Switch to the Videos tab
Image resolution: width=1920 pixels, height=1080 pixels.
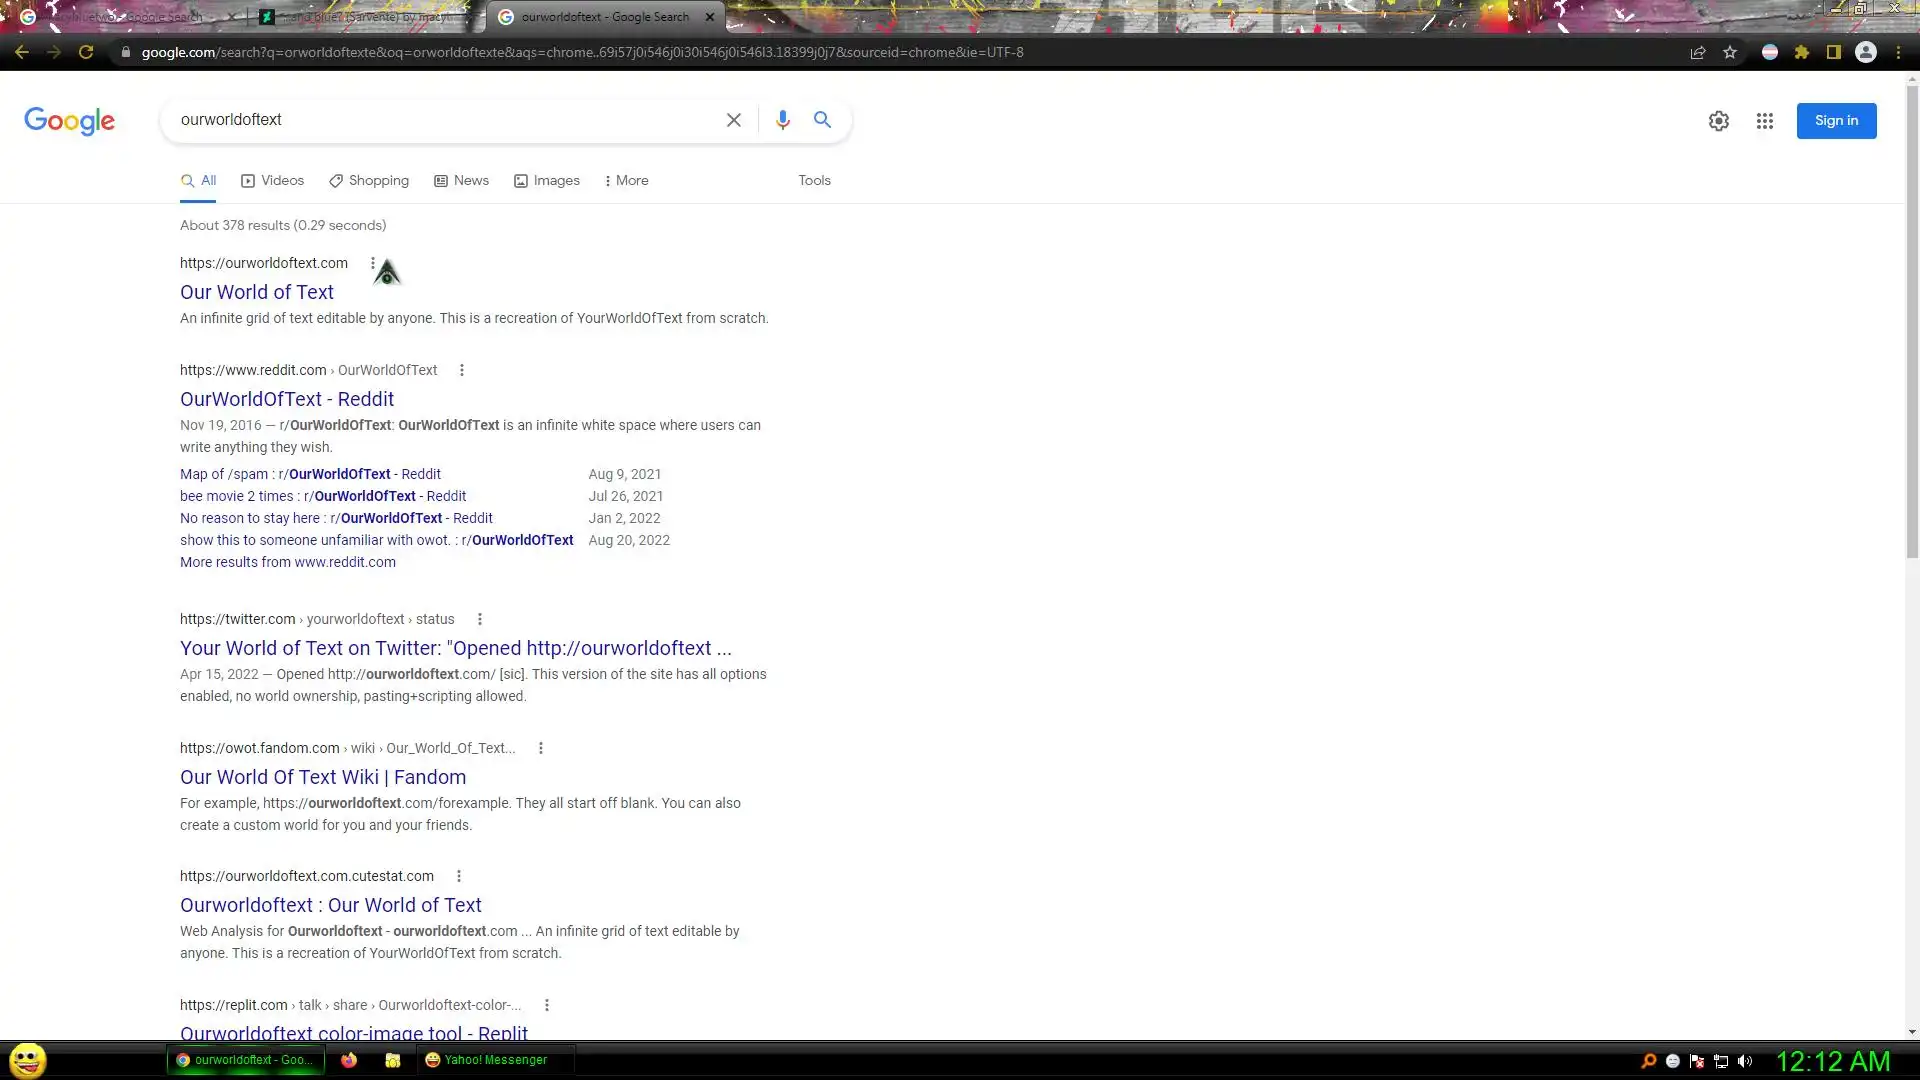tap(272, 181)
